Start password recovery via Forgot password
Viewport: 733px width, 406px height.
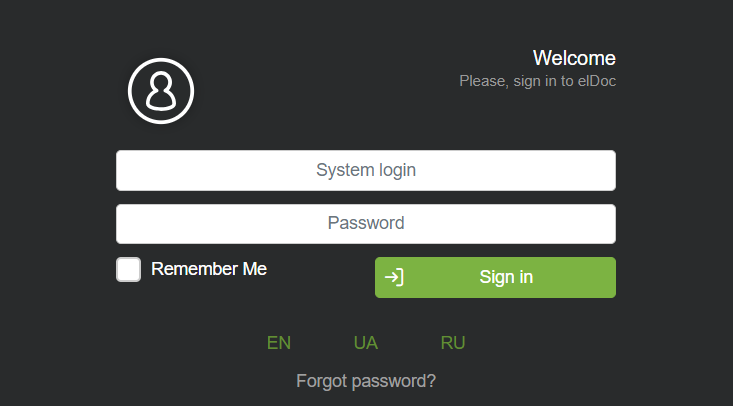366,381
